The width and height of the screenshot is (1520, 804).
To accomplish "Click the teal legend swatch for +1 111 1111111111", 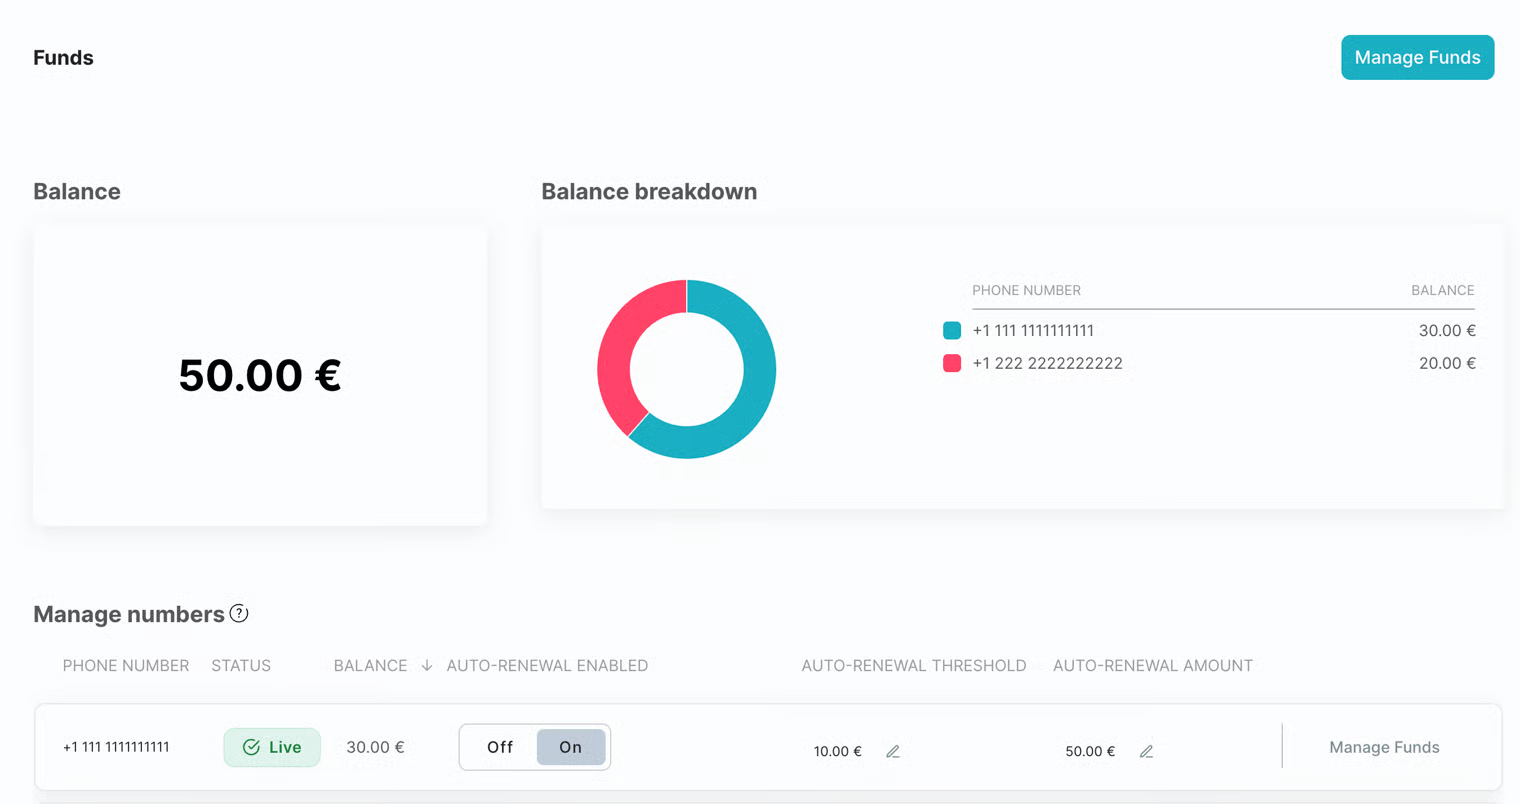I will pyautogui.click(x=952, y=330).
